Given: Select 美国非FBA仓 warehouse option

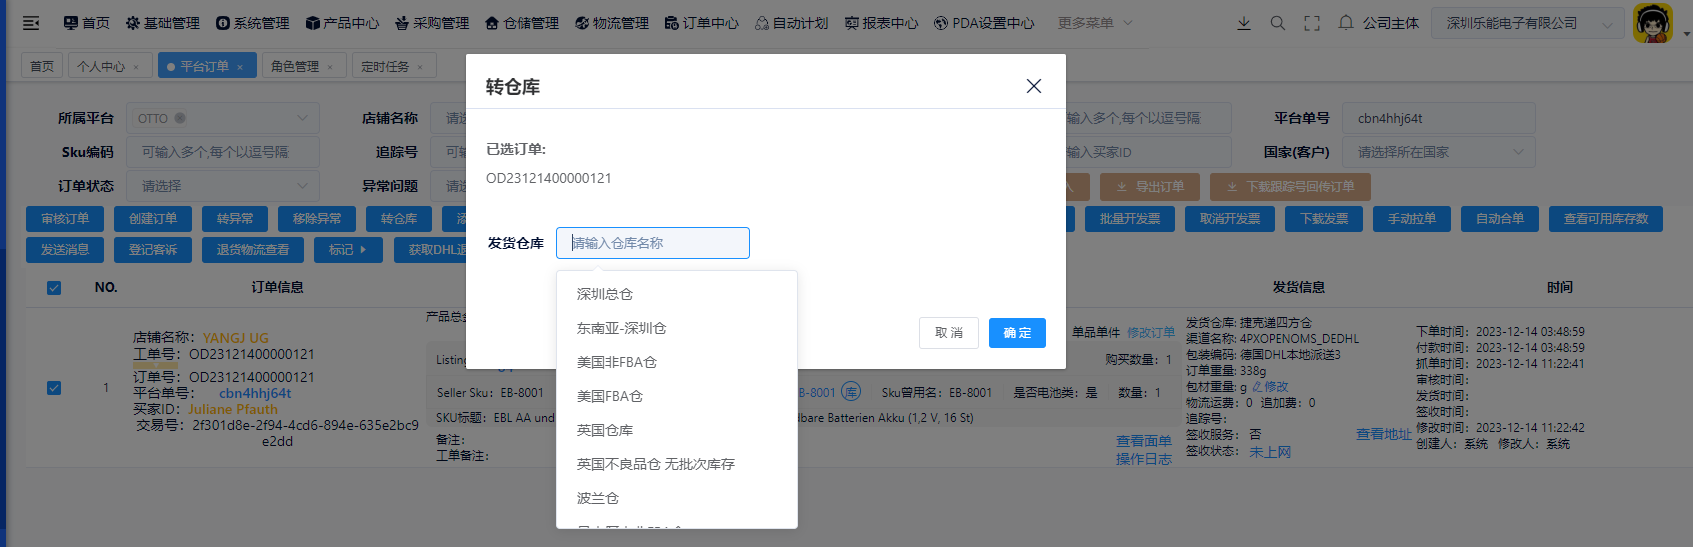Looking at the screenshot, I should click(677, 362).
